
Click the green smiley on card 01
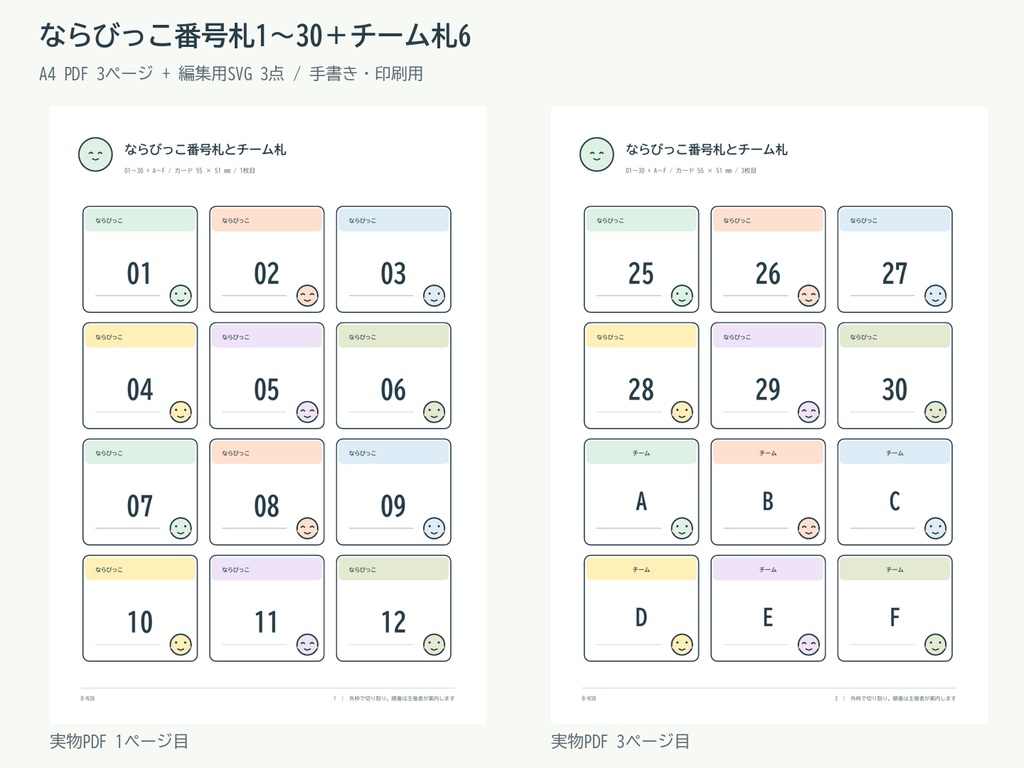181,296
